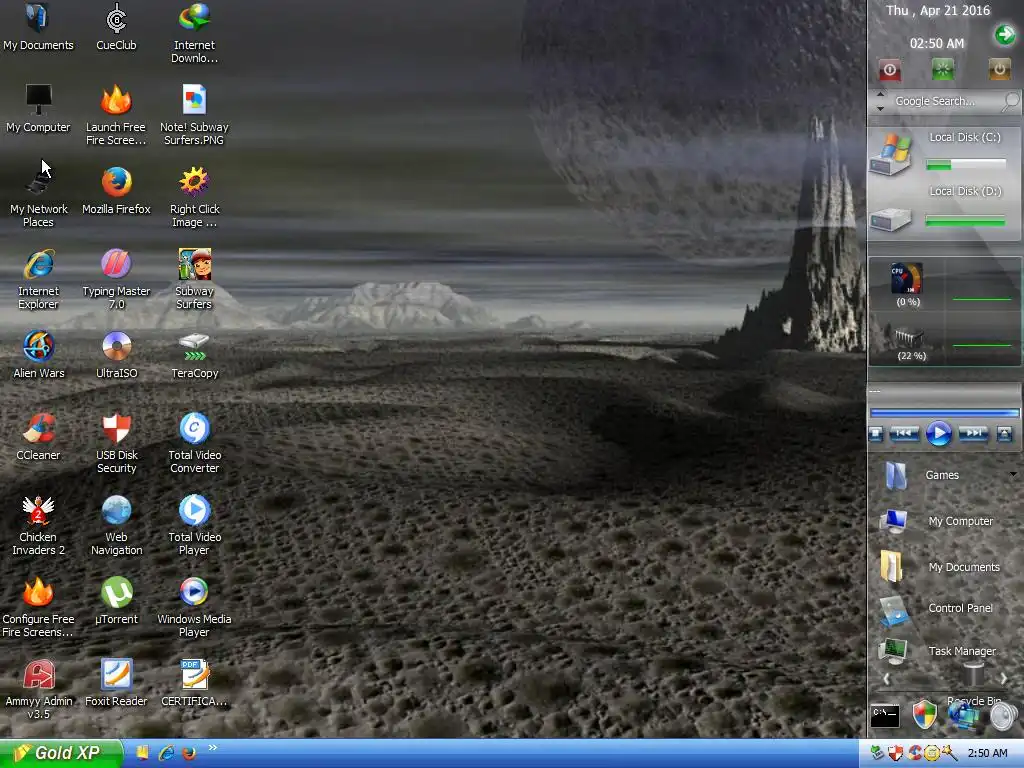
Task: Select the CCleaner desktop icon
Action: pyautogui.click(x=38, y=436)
